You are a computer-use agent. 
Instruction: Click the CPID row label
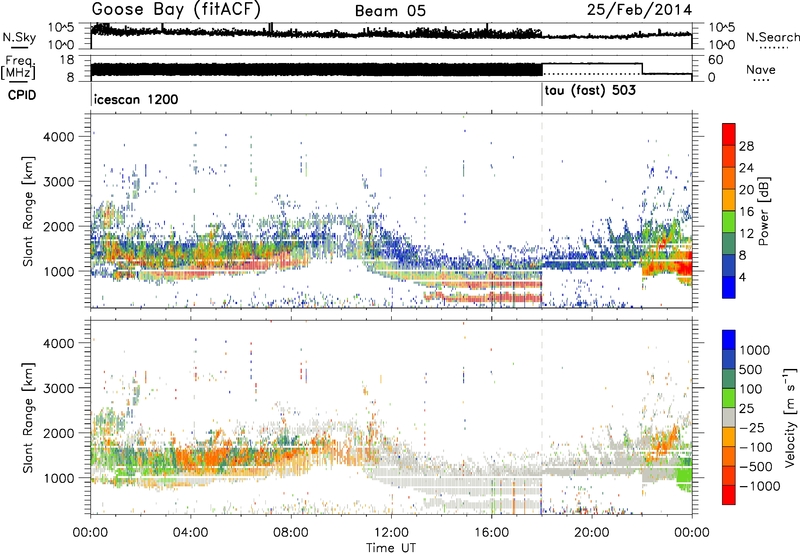22,95
